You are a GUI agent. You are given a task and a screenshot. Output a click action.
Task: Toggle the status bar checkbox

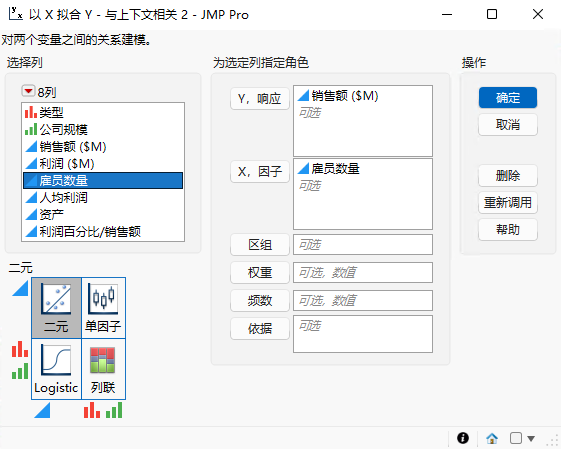click(x=516, y=438)
